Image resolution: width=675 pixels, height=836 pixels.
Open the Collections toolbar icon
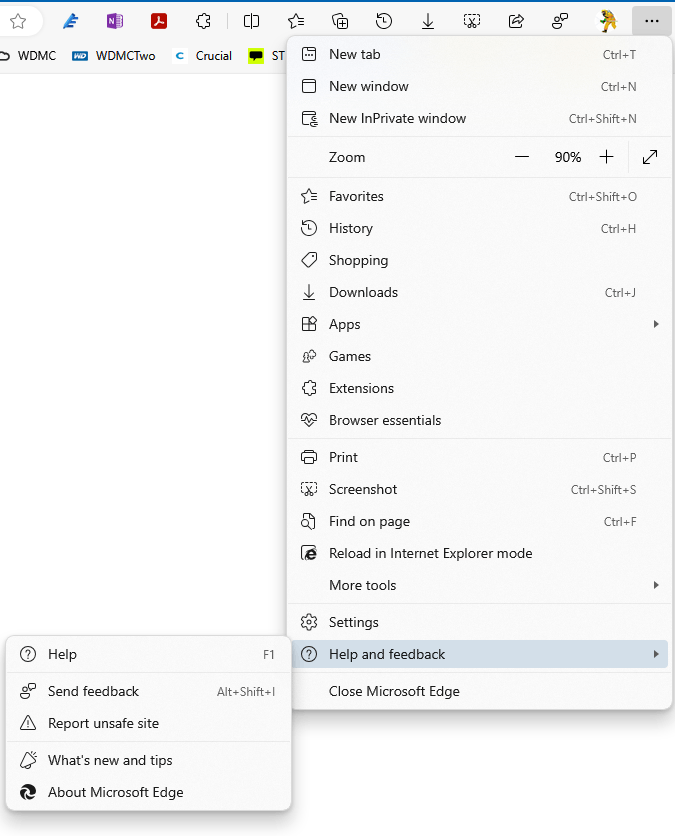point(340,21)
